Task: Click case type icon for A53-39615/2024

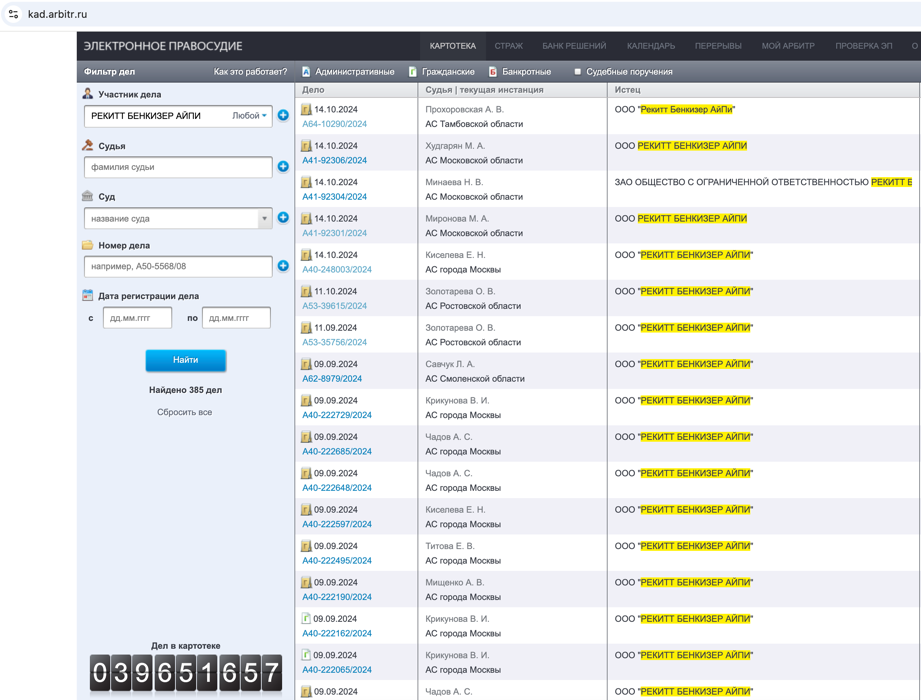Action: click(x=306, y=291)
